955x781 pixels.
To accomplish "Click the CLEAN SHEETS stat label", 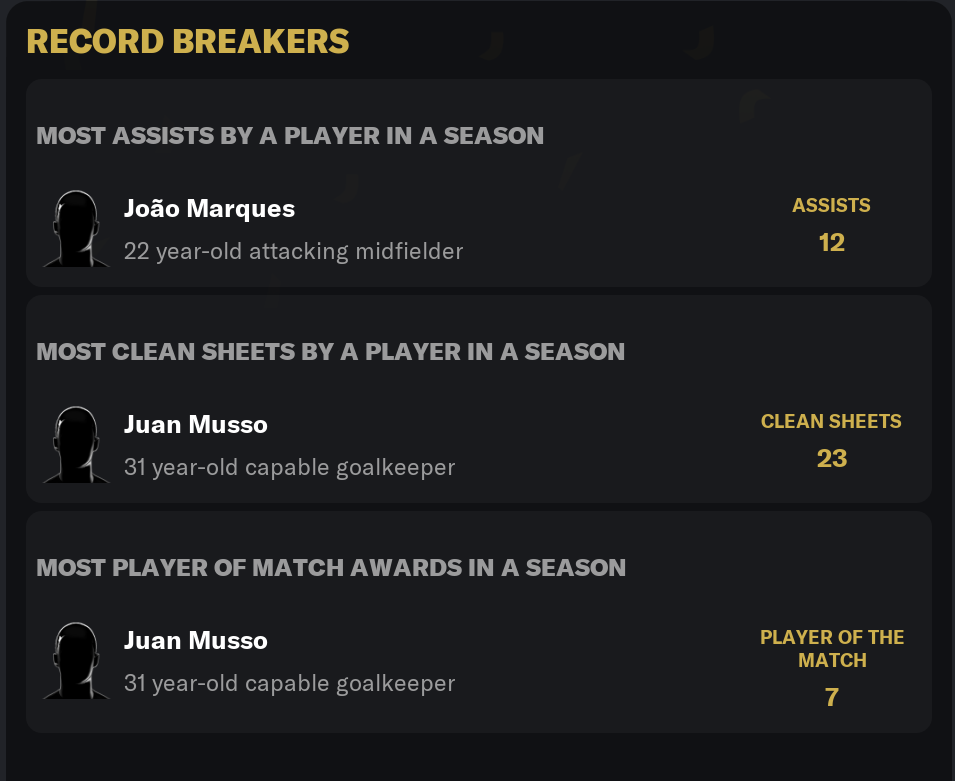I will [x=831, y=422].
